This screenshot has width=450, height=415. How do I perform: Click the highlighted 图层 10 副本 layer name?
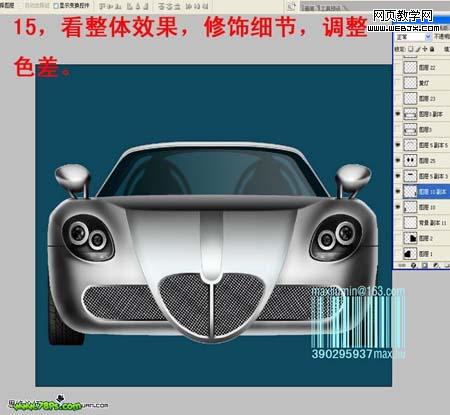point(432,192)
